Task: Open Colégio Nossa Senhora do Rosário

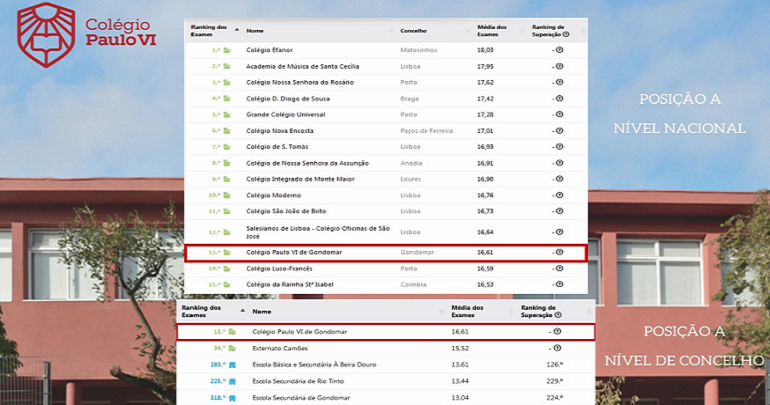Action: point(300,82)
